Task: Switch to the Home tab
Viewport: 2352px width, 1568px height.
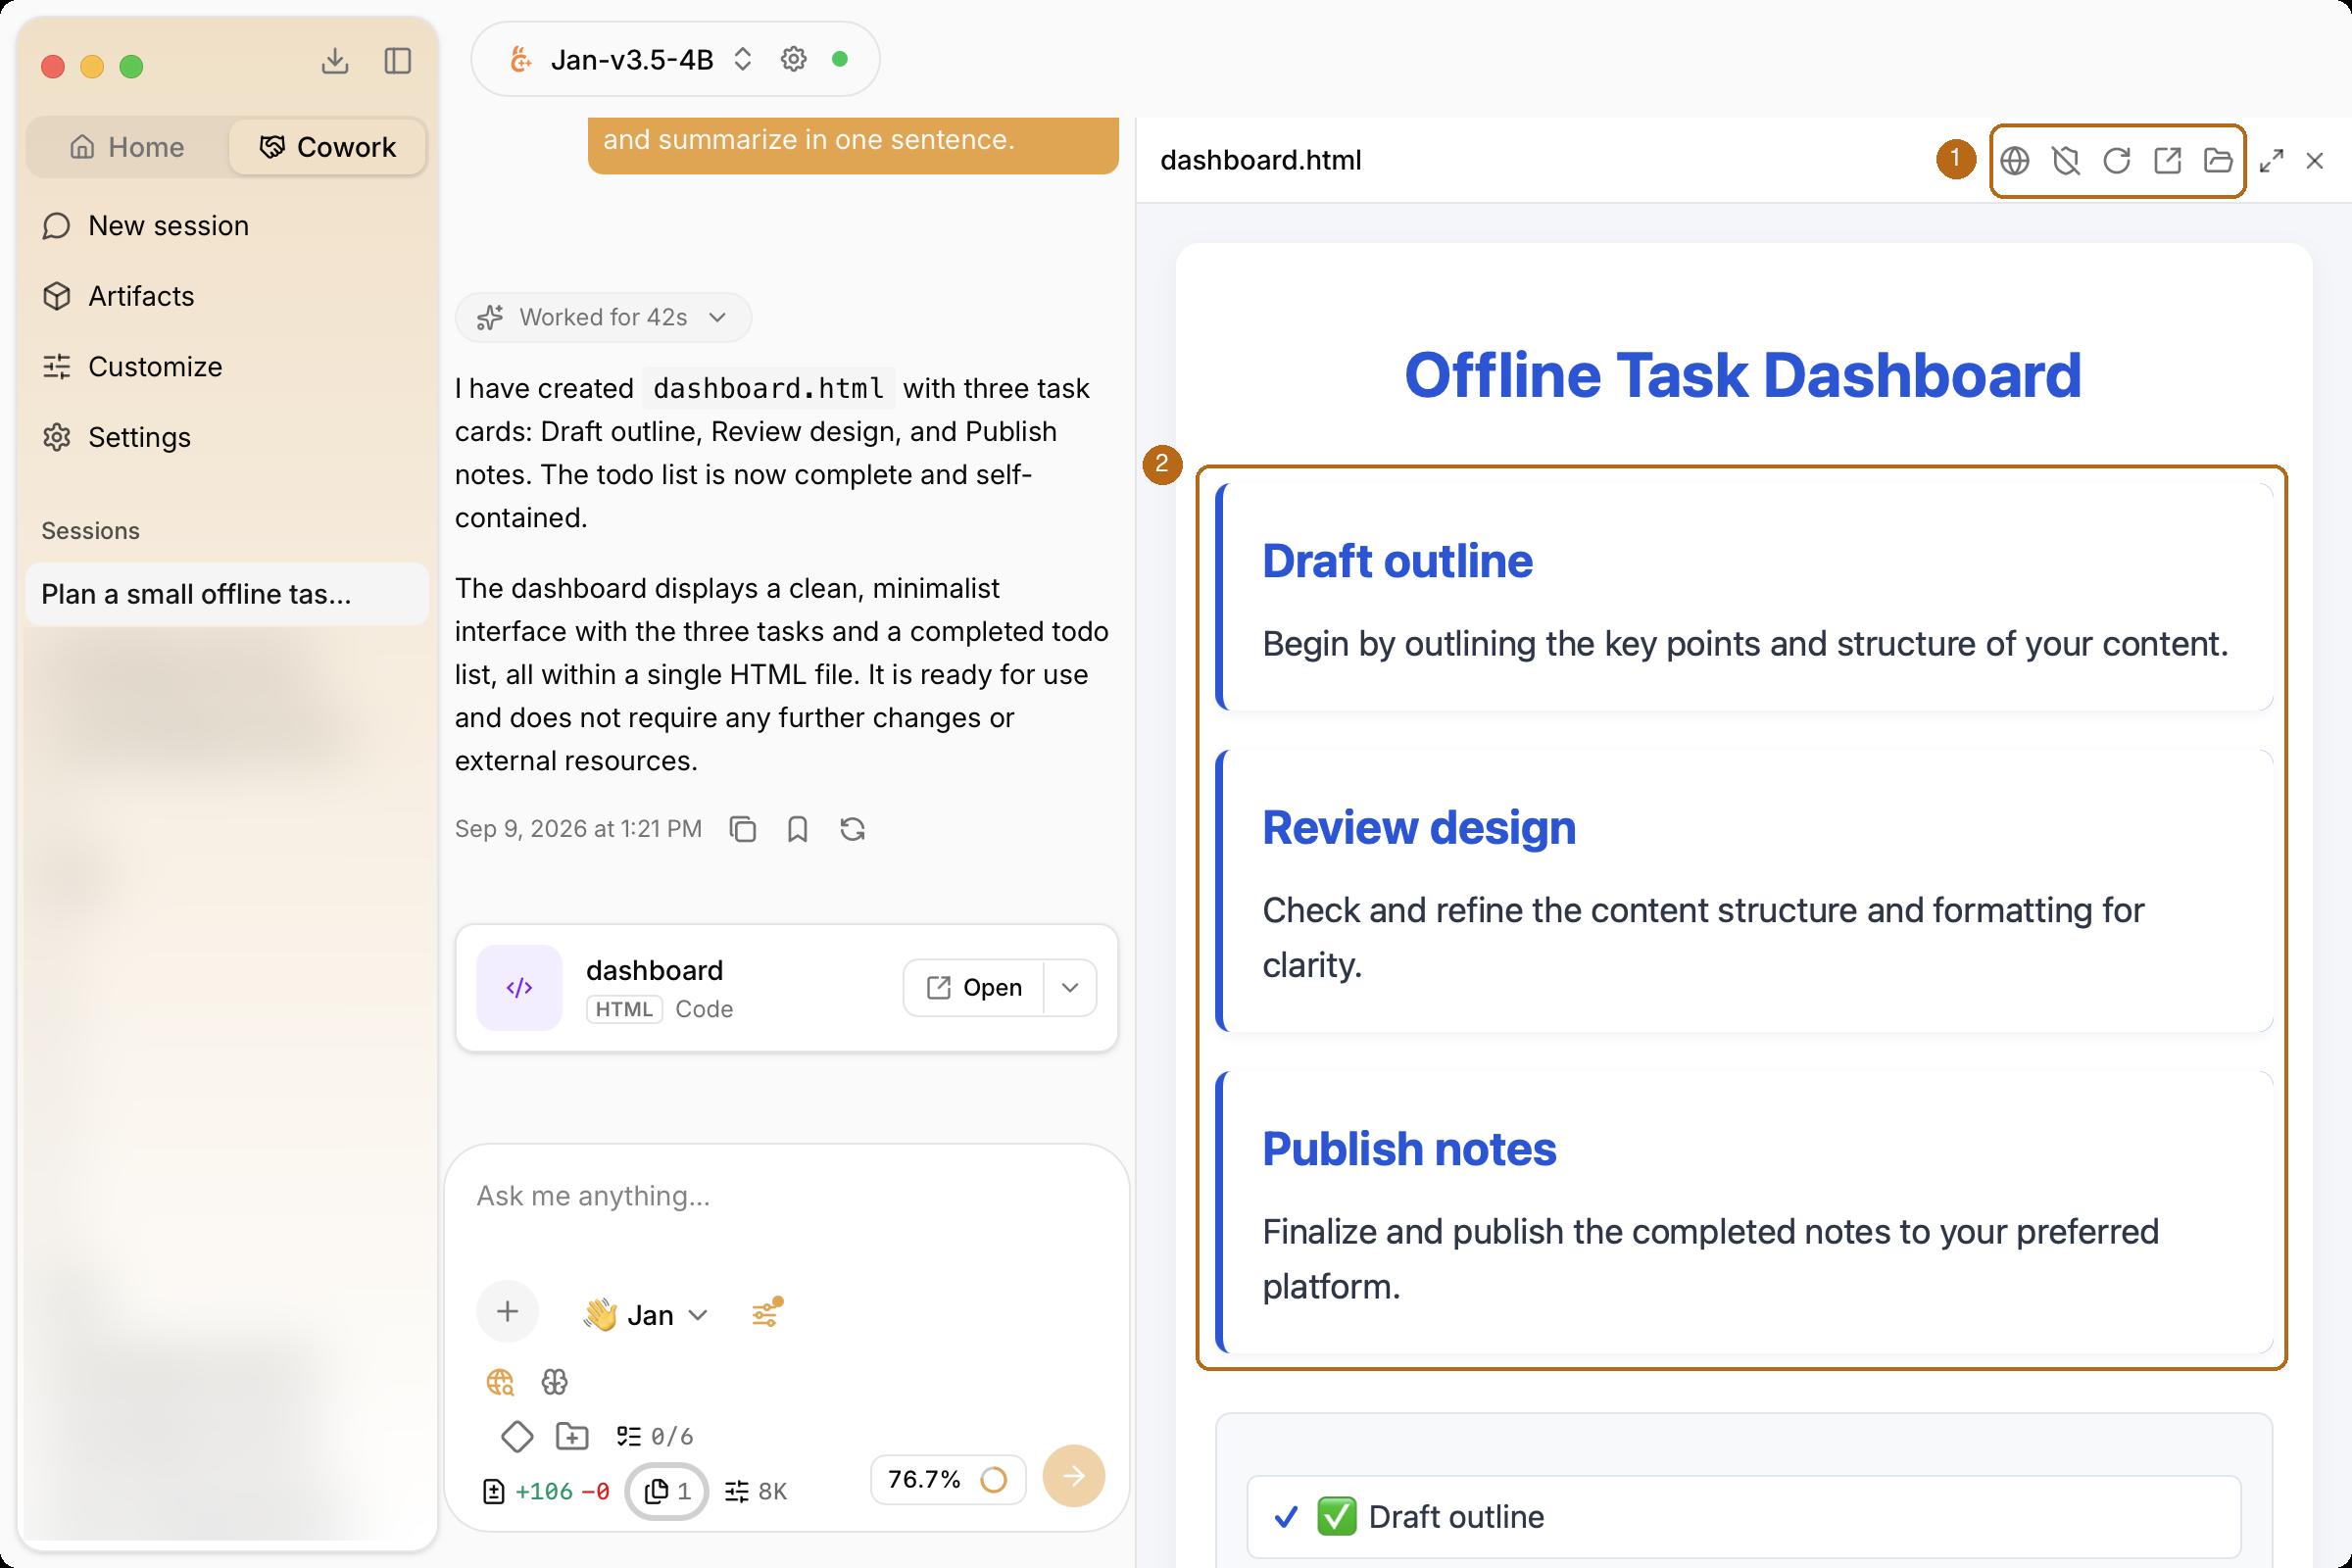Action: point(127,147)
